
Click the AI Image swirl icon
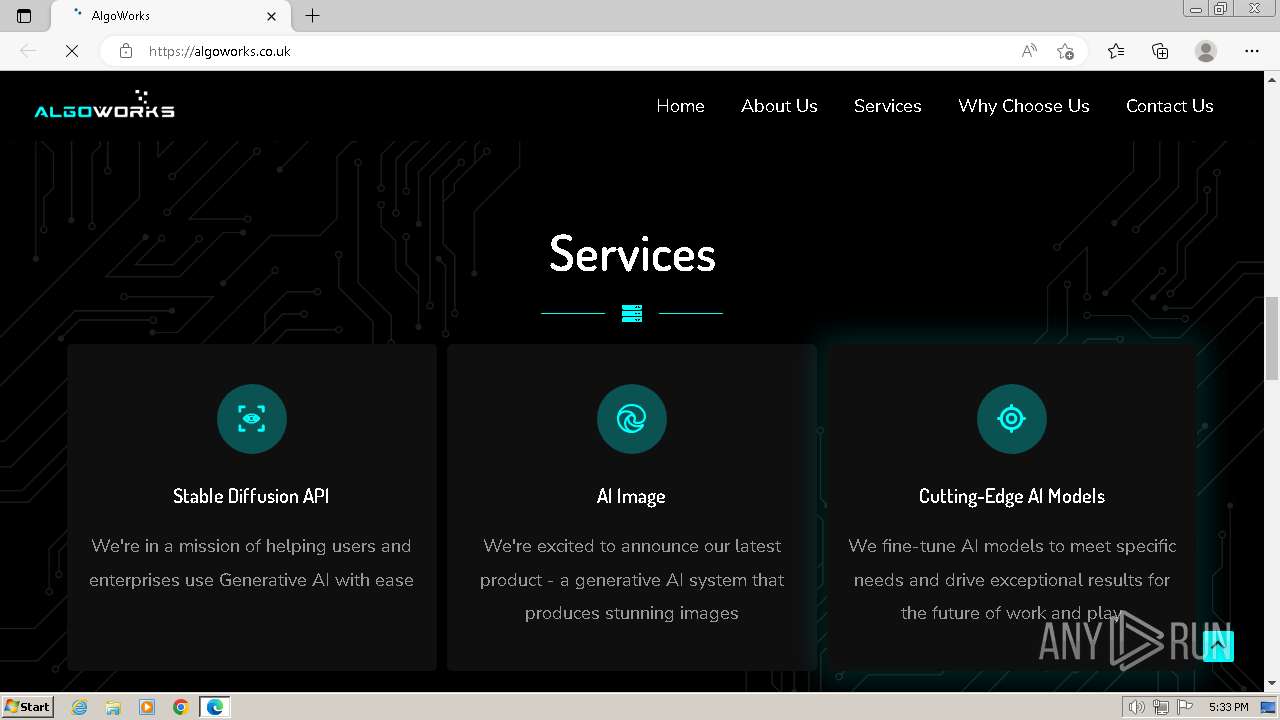coord(632,419)
